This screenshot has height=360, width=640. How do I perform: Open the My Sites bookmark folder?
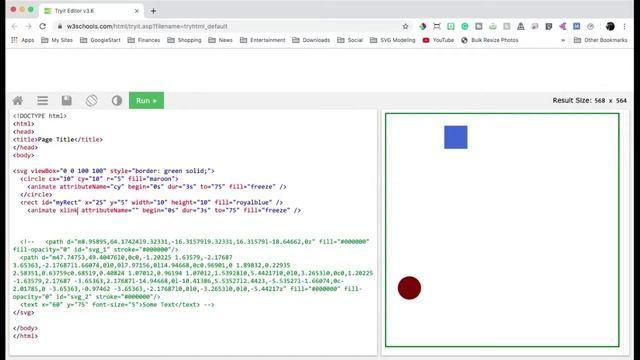57,40
